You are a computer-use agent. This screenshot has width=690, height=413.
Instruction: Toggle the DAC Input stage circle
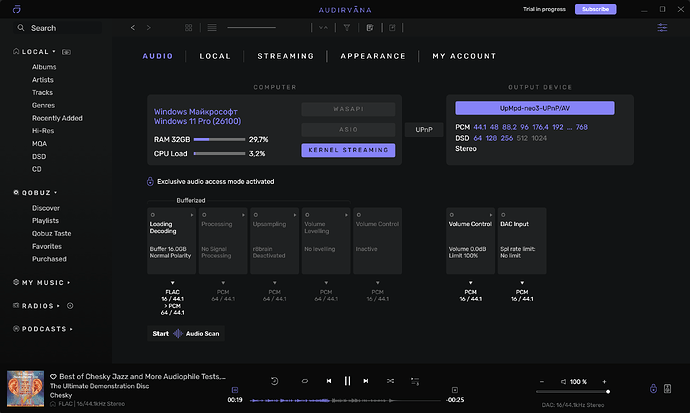(503, 215)
